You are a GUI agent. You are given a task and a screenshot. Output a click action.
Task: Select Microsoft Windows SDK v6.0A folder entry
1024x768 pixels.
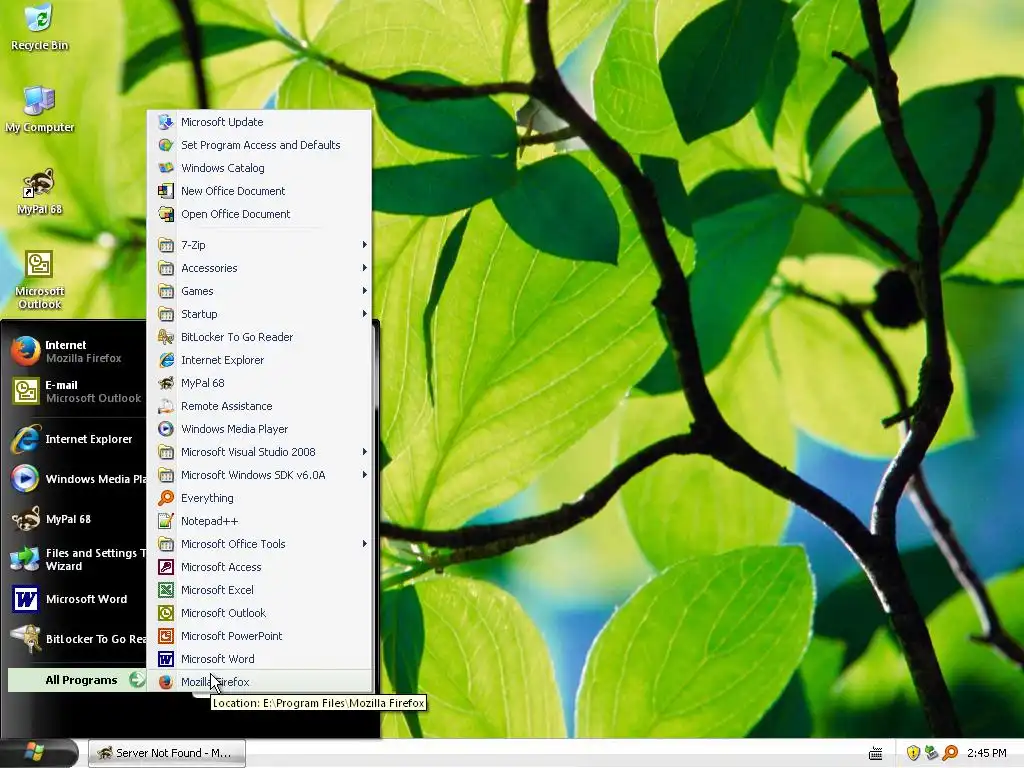pyautogui.click(x=261, y=475)
